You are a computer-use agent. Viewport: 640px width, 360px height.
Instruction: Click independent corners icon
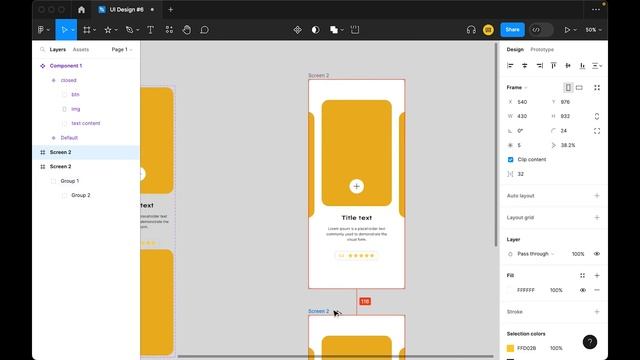[x=597, y=131]
